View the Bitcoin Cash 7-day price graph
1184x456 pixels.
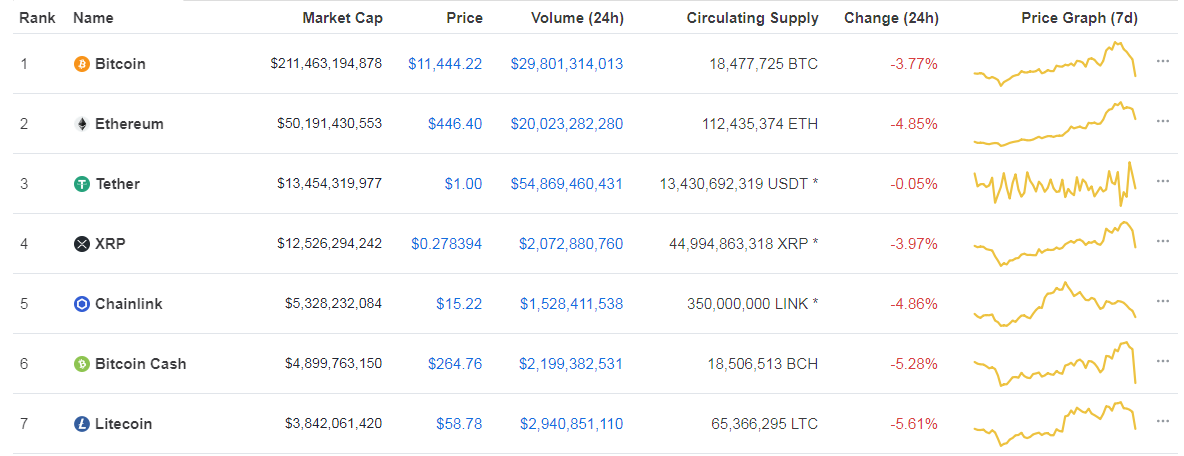(1055, 364)
